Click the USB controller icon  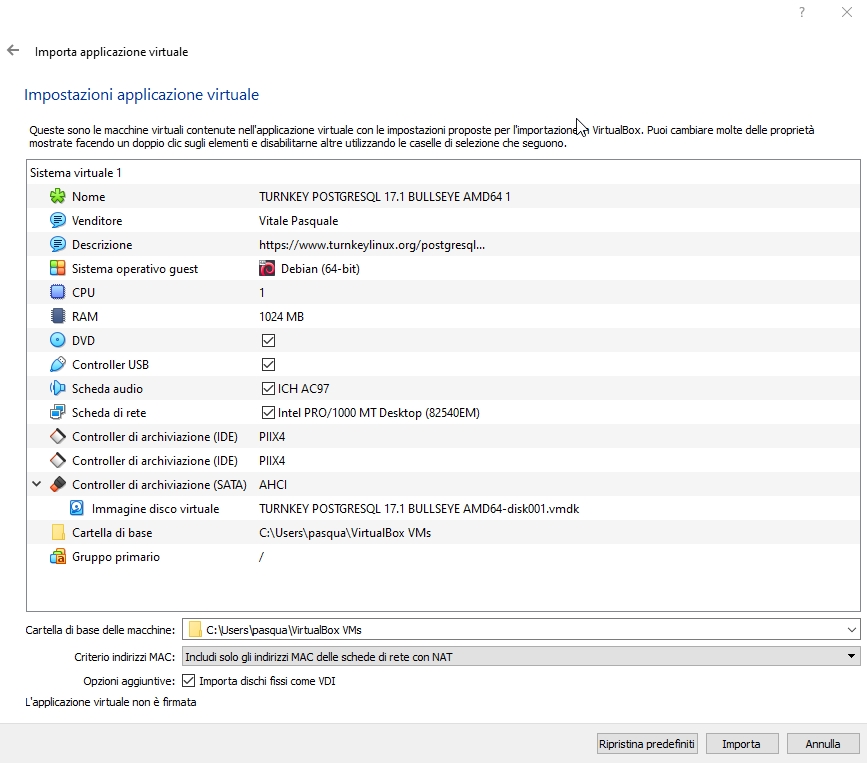[x=58, y=365]
